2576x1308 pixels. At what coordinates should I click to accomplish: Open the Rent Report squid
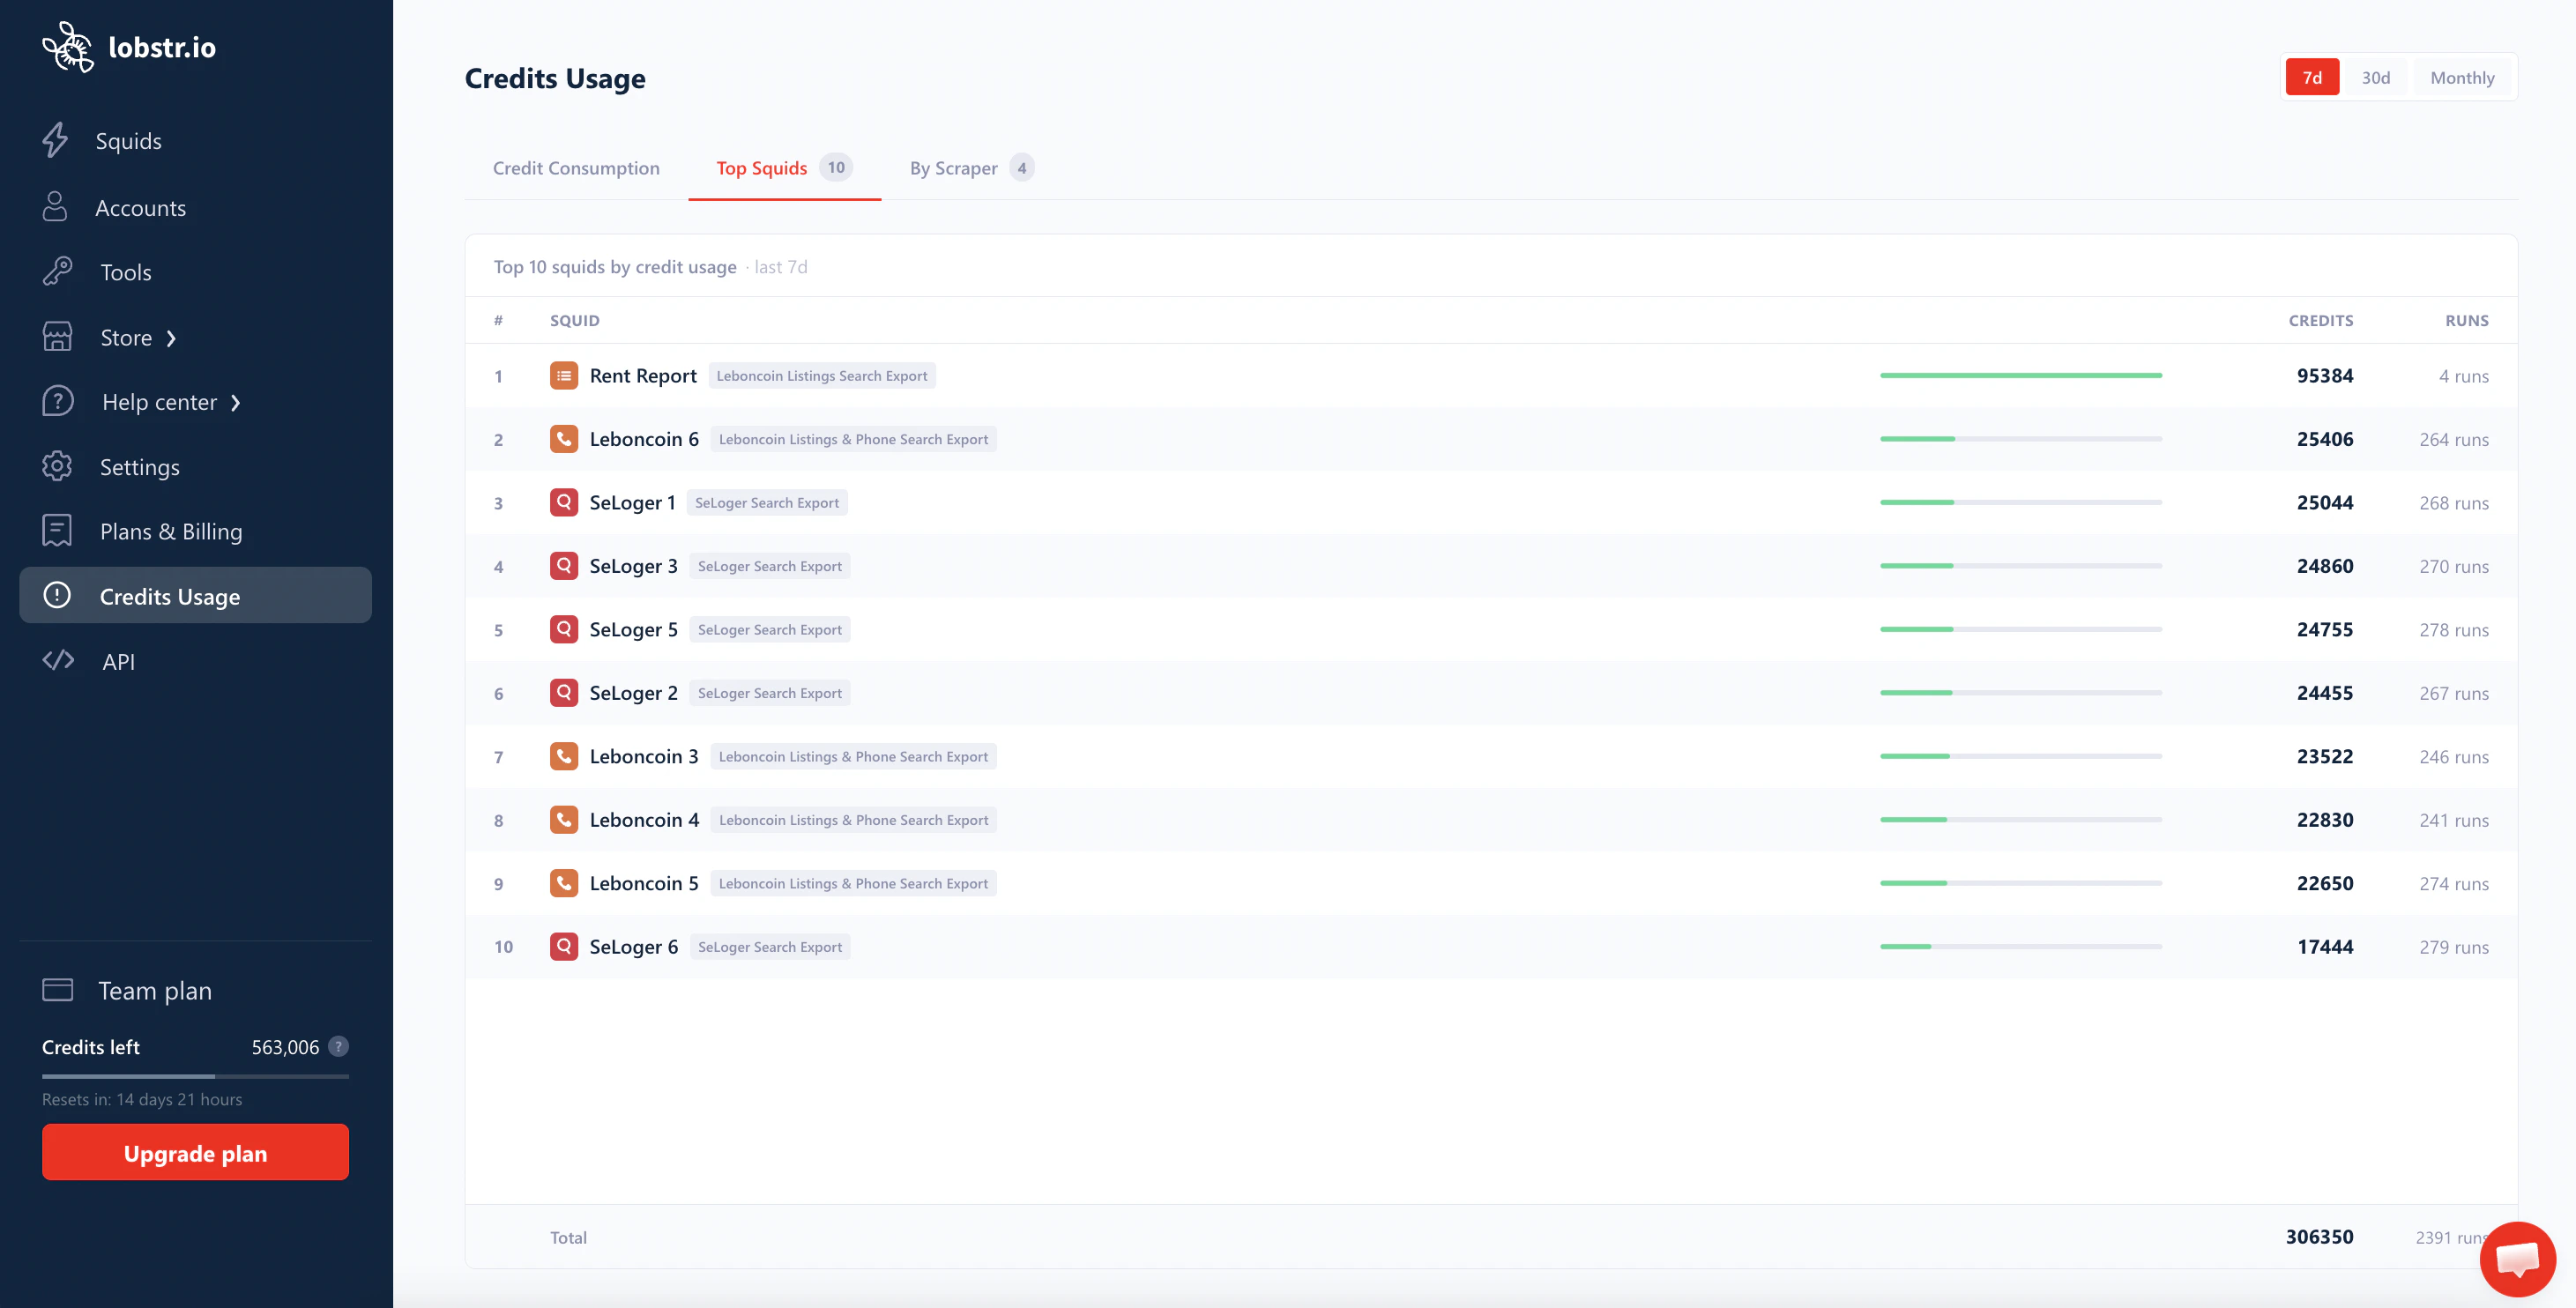[643, 375]
